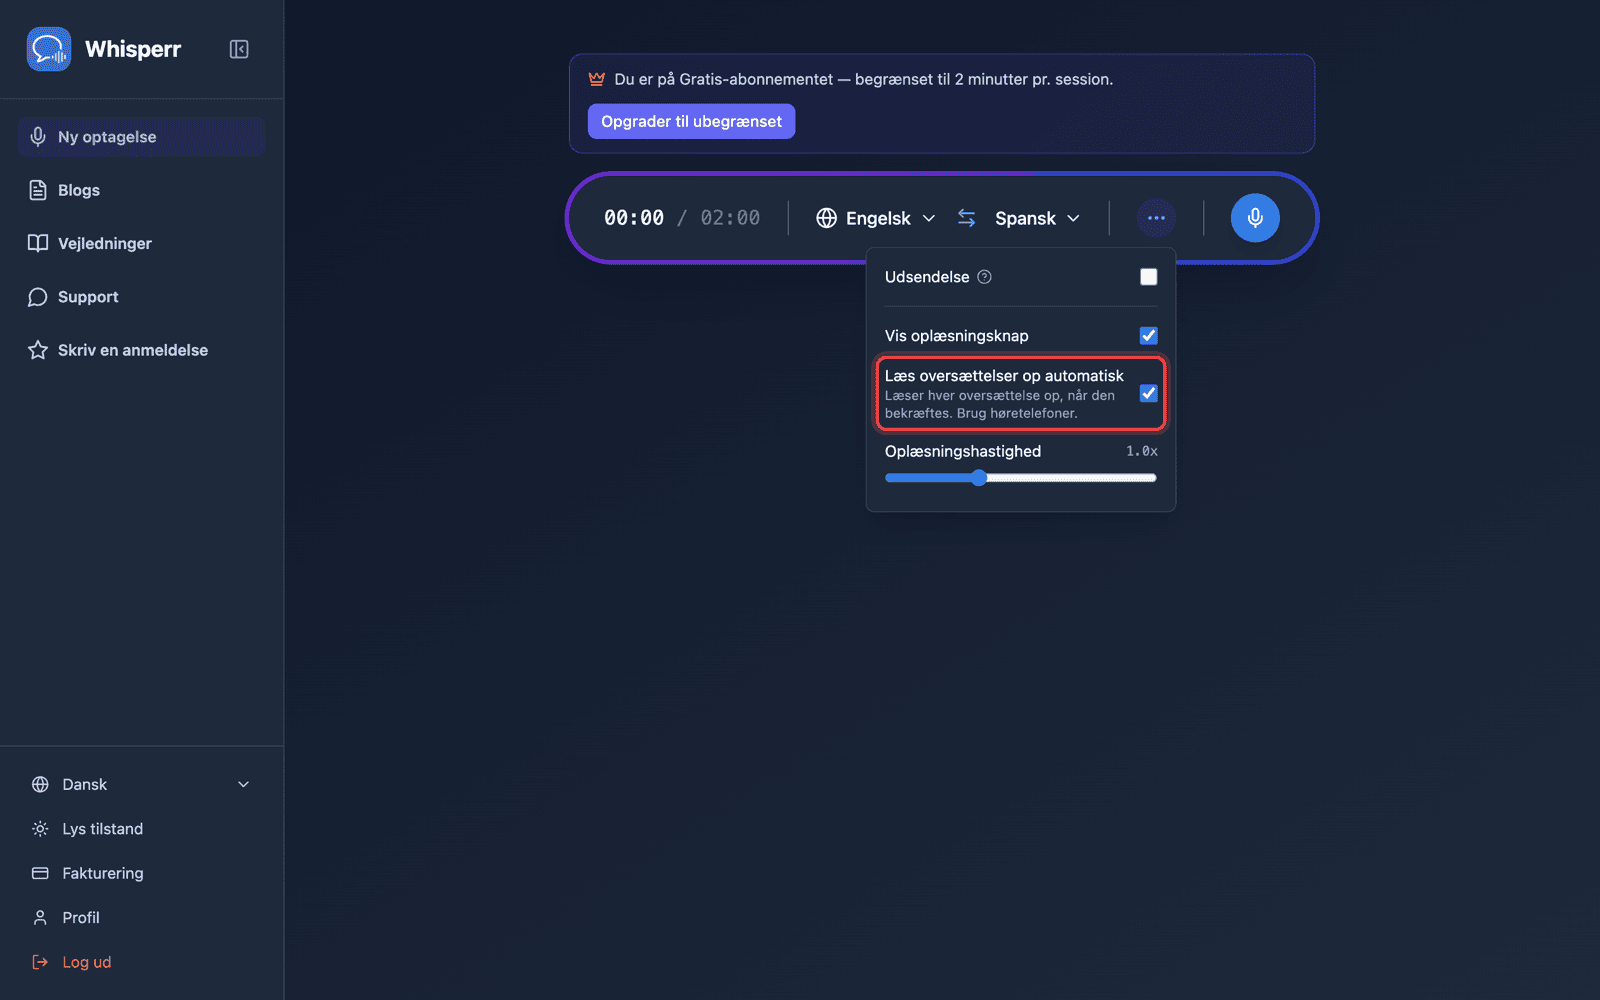The height and width of the screenshot is (1000, 1600).
Task: Open Support in sidebar
Action: pyautogui.click(x=141, y=297)
